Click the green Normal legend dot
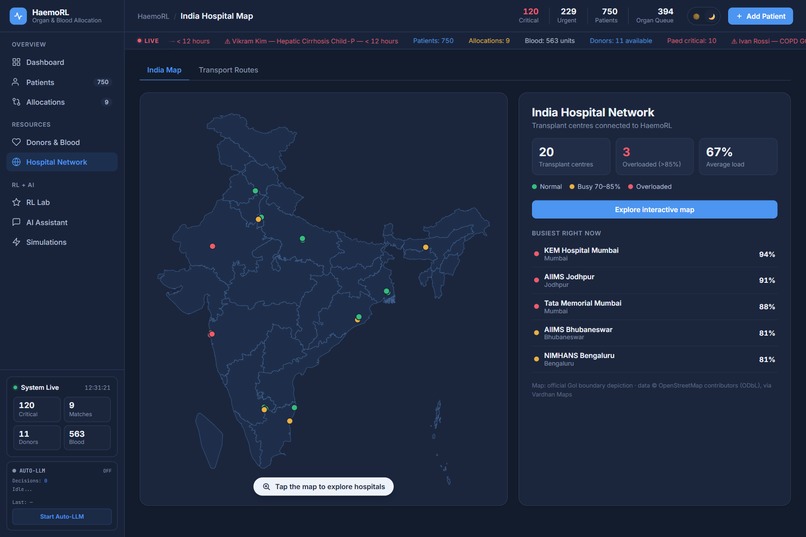Screen dimensions: 806x537 click(535, 187)
